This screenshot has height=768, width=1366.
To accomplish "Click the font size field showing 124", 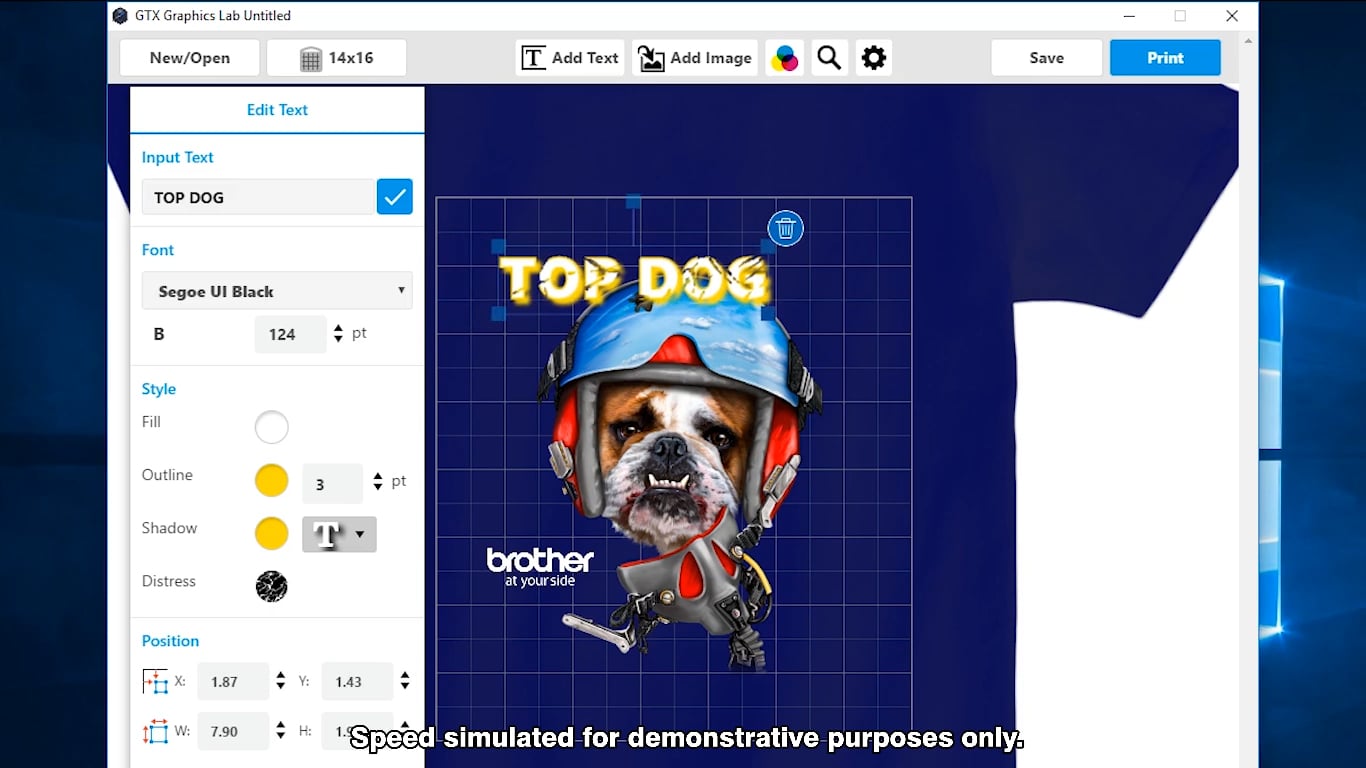I will pyautogui.click(x=290, y=334).
